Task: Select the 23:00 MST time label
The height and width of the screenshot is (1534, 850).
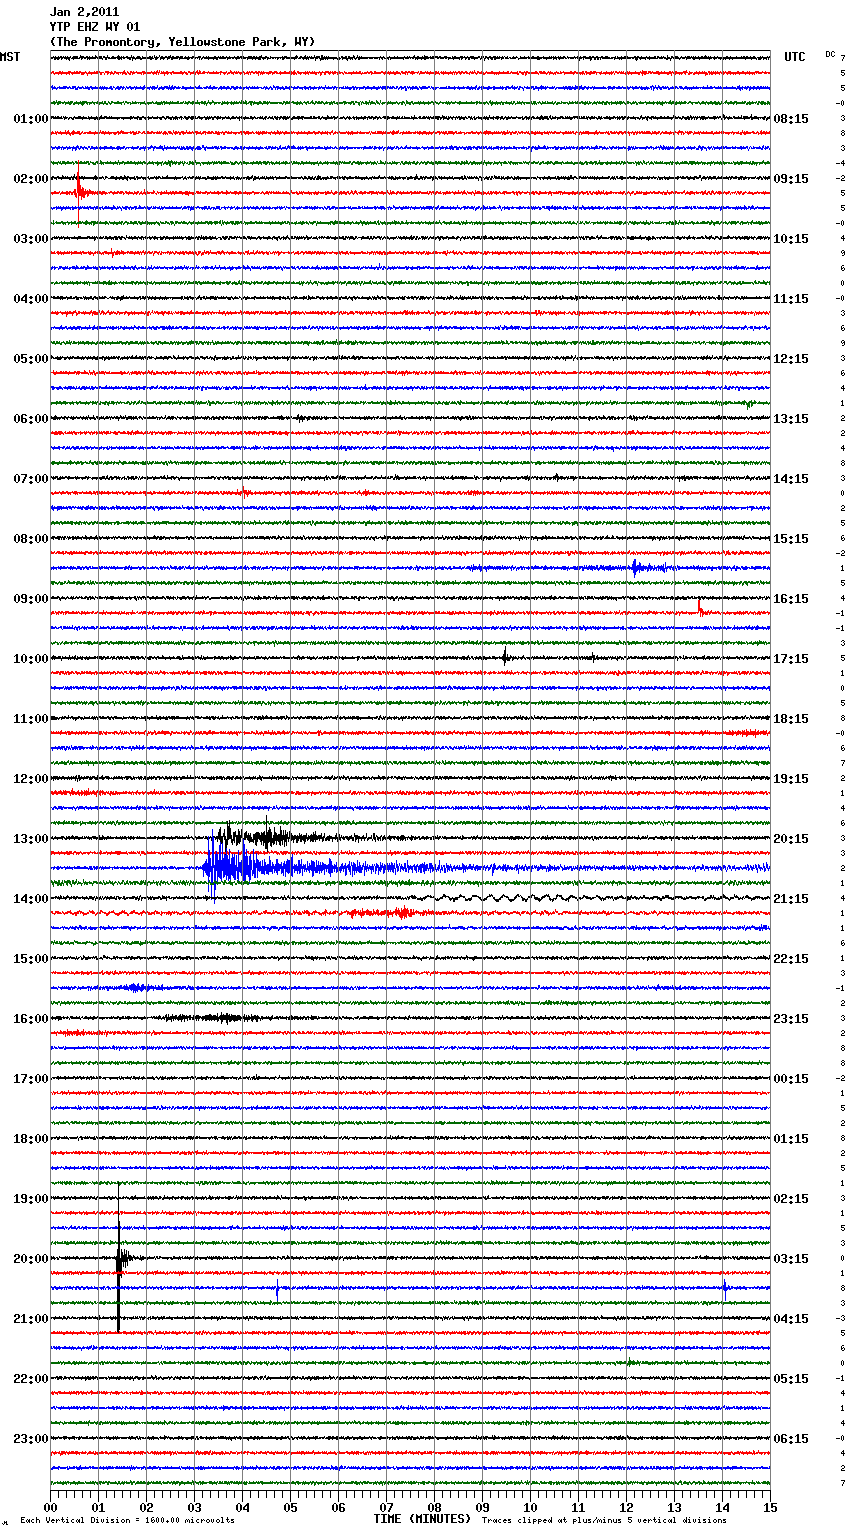Action: pyautogui.click(x=31, y=1439)
